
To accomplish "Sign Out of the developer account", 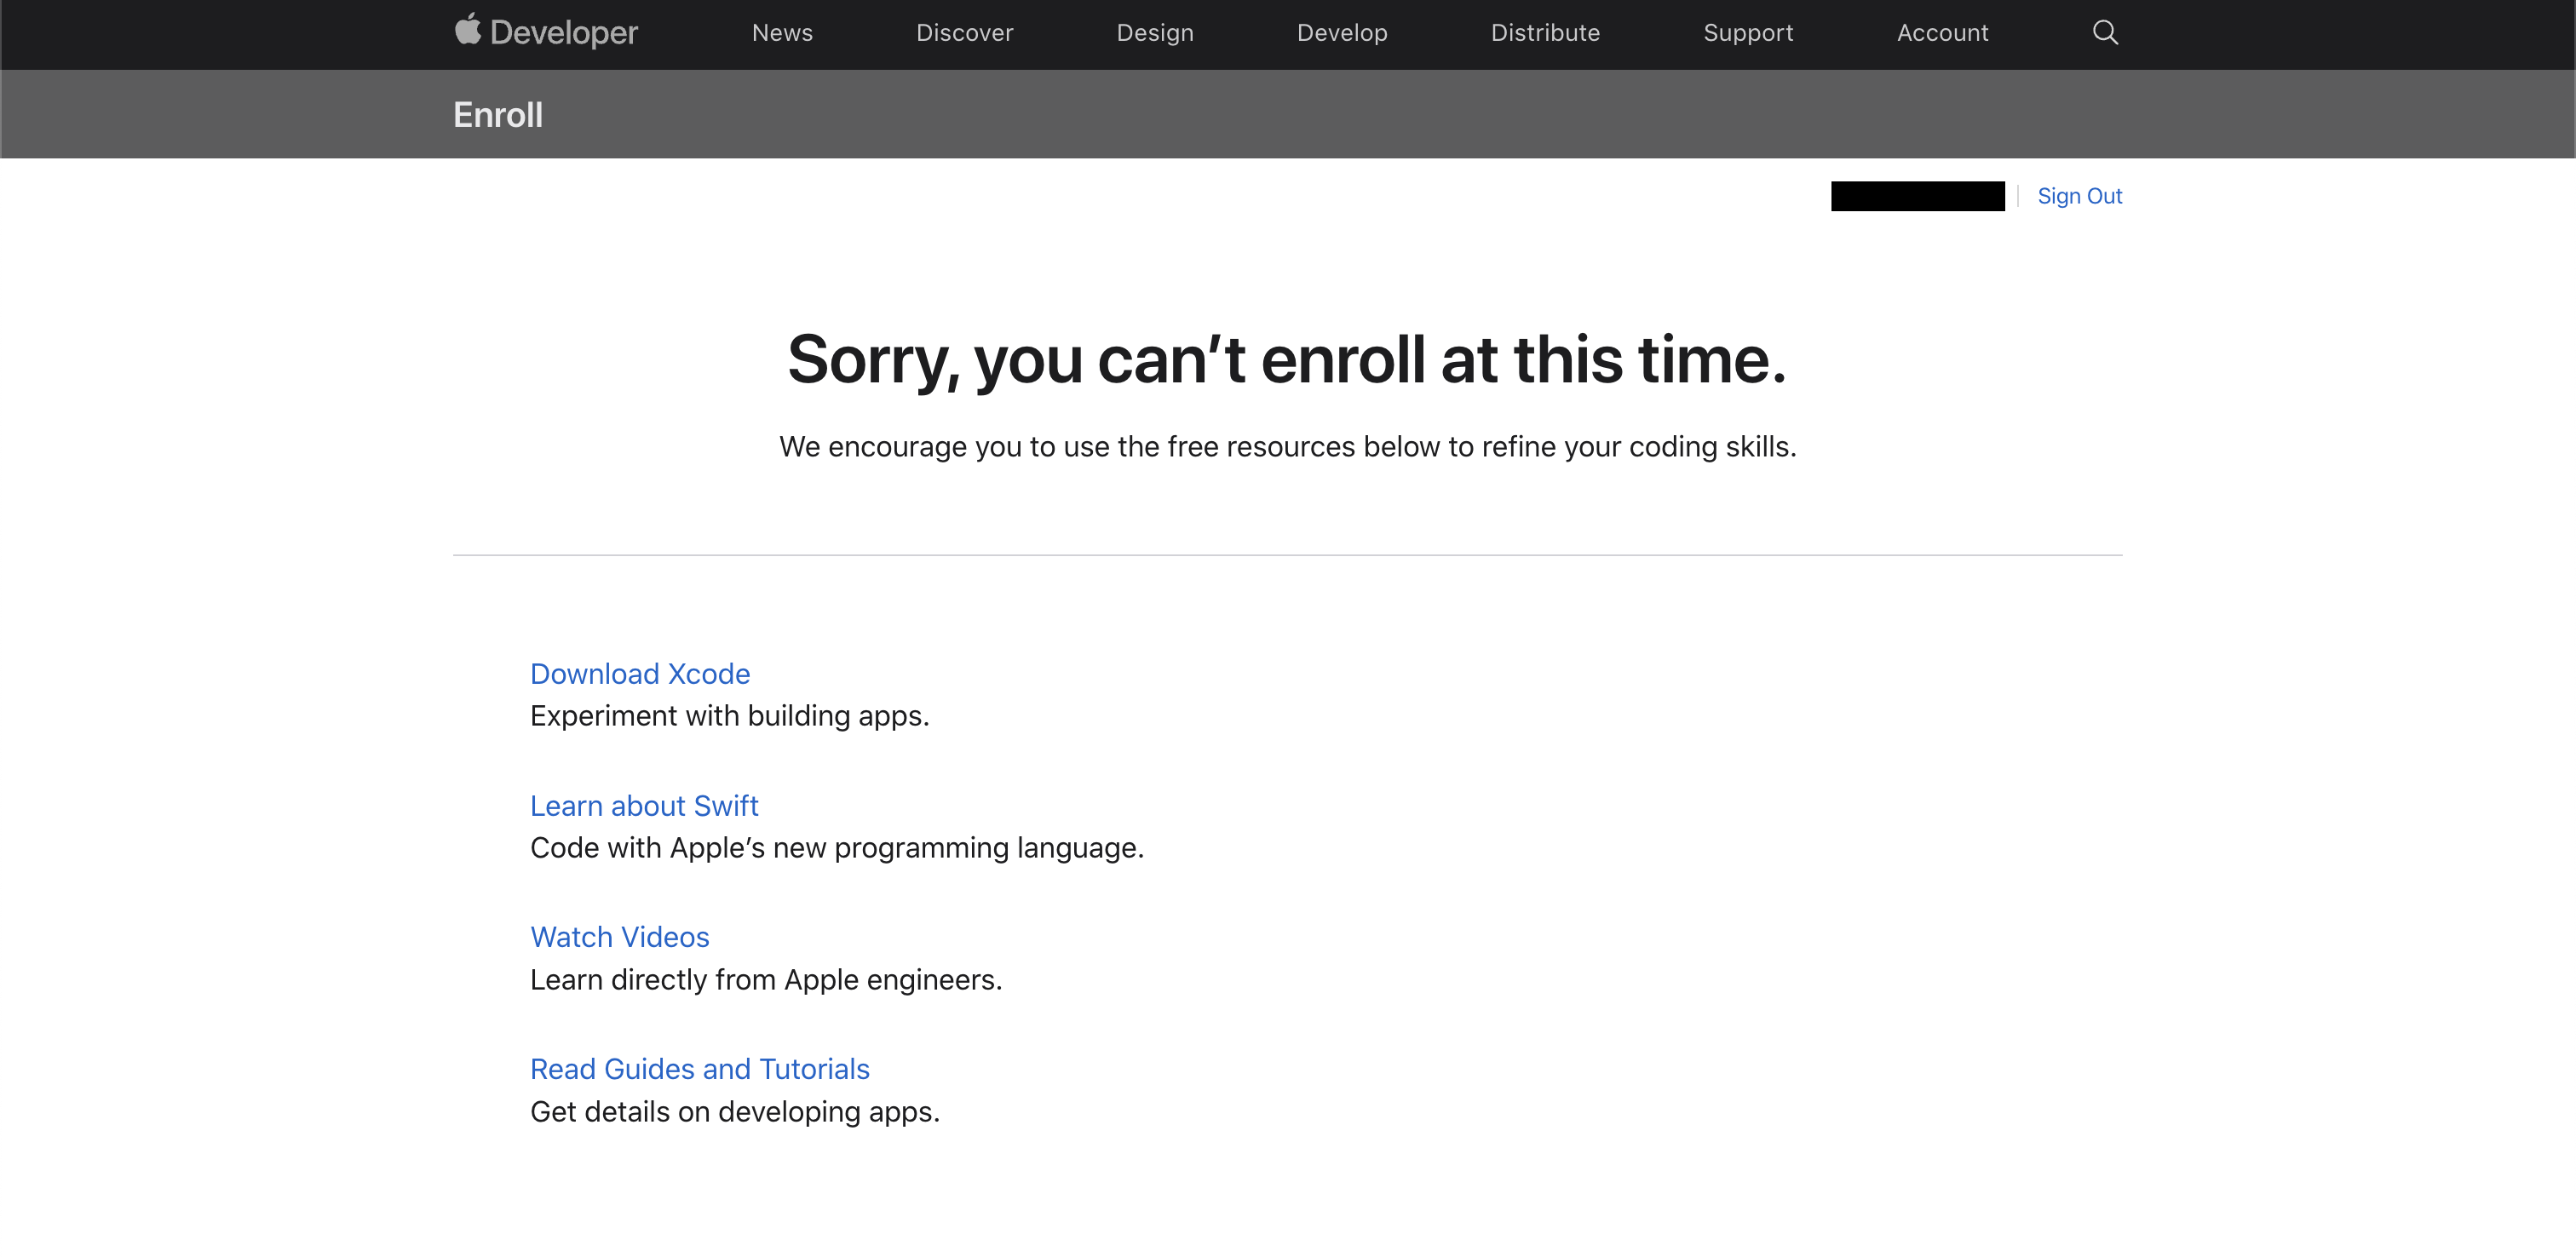I will pos(2079,196).
